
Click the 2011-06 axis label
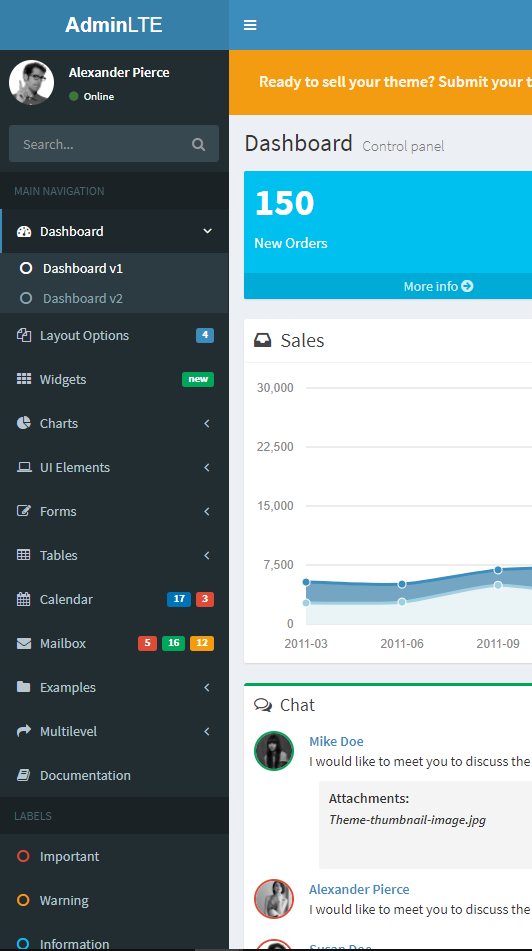click(402, 644)
